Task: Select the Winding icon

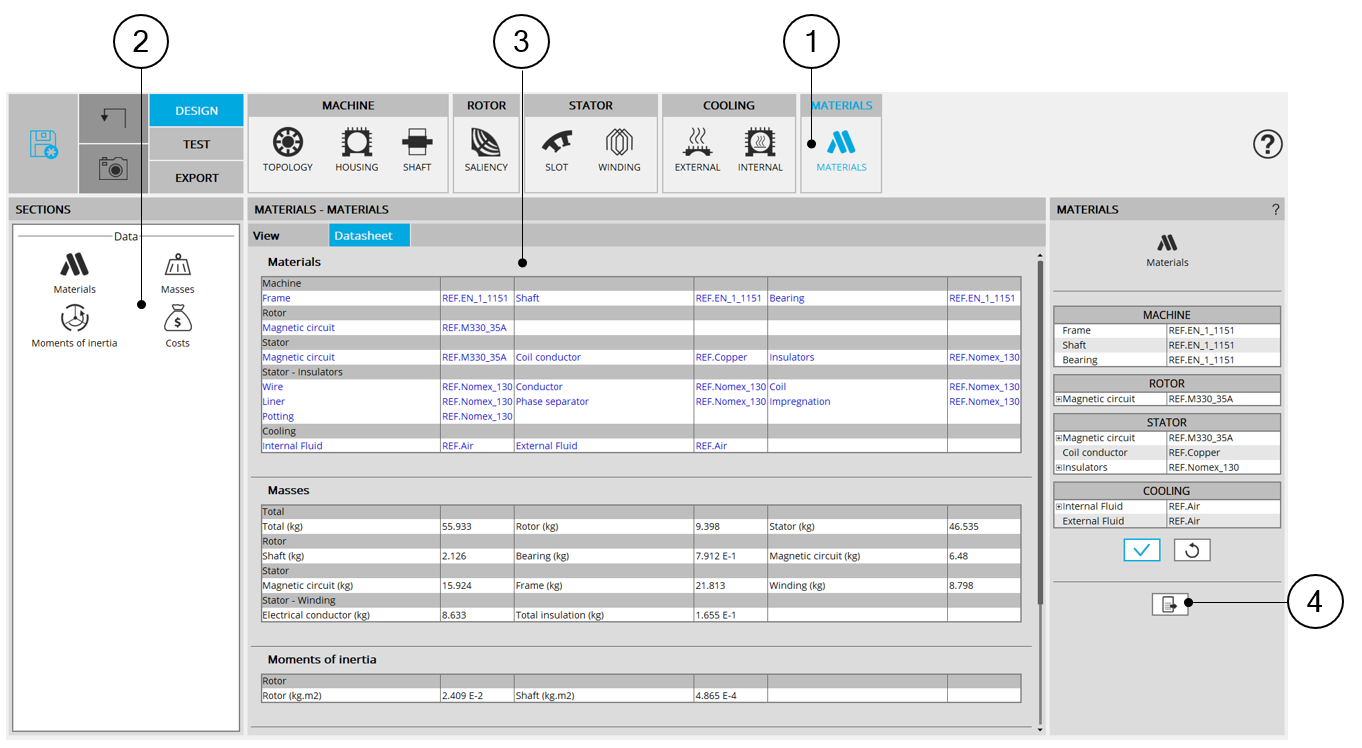Action: [619, 143]
